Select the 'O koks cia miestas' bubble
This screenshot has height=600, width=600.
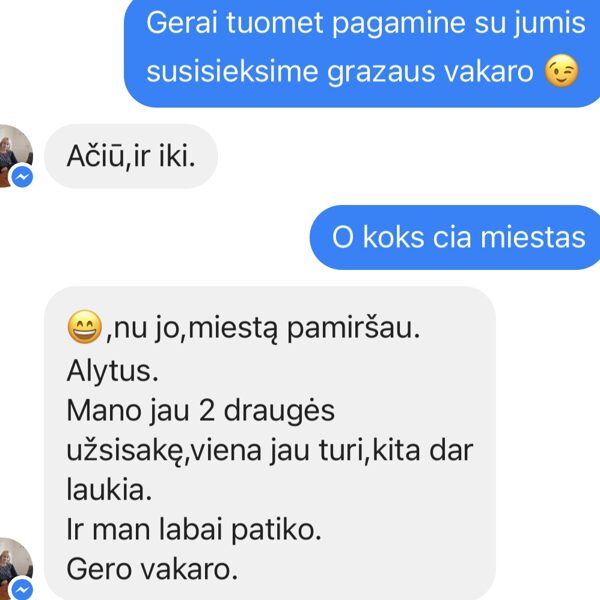click(455, 237)
